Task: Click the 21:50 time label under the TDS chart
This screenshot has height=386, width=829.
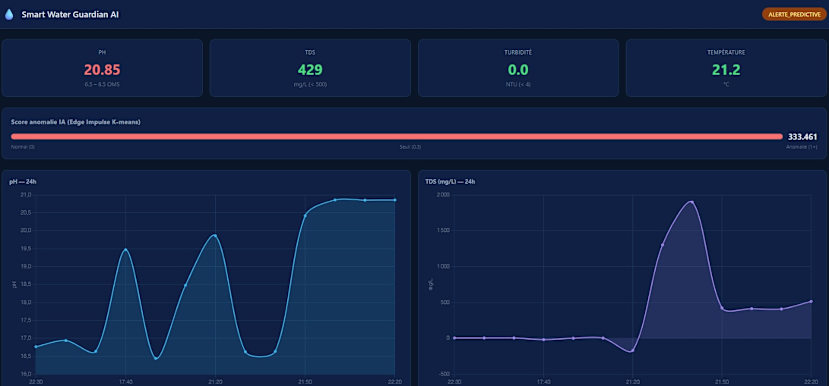Action: [x=722, y=381]
